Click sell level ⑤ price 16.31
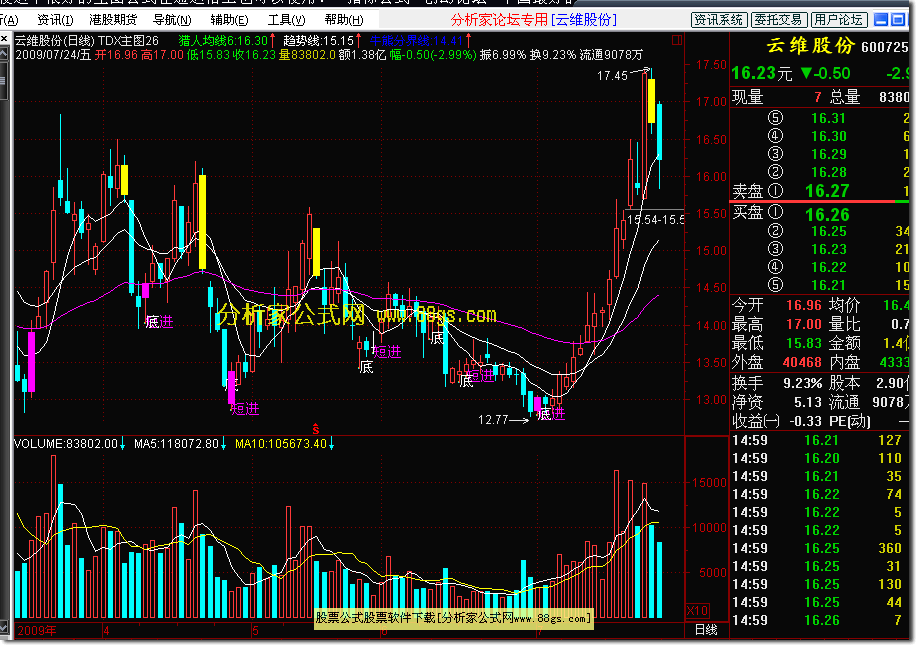The image size is (919, 647). pos(828,118)
